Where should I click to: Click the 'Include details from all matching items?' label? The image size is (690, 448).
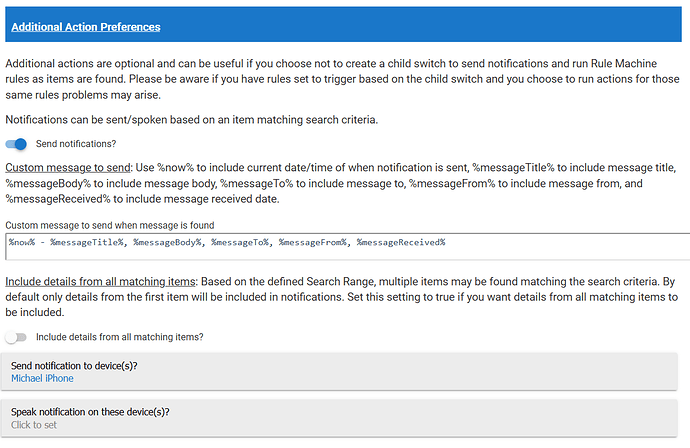119,337
